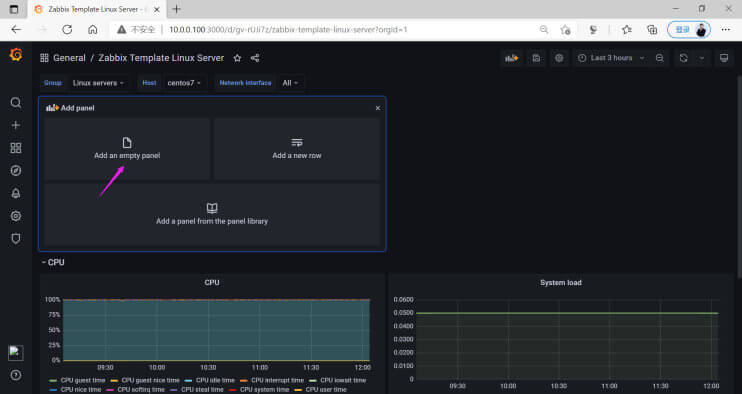
Task: Open the Dashboards icon in sidebar
Action: [x=16, y=148]
